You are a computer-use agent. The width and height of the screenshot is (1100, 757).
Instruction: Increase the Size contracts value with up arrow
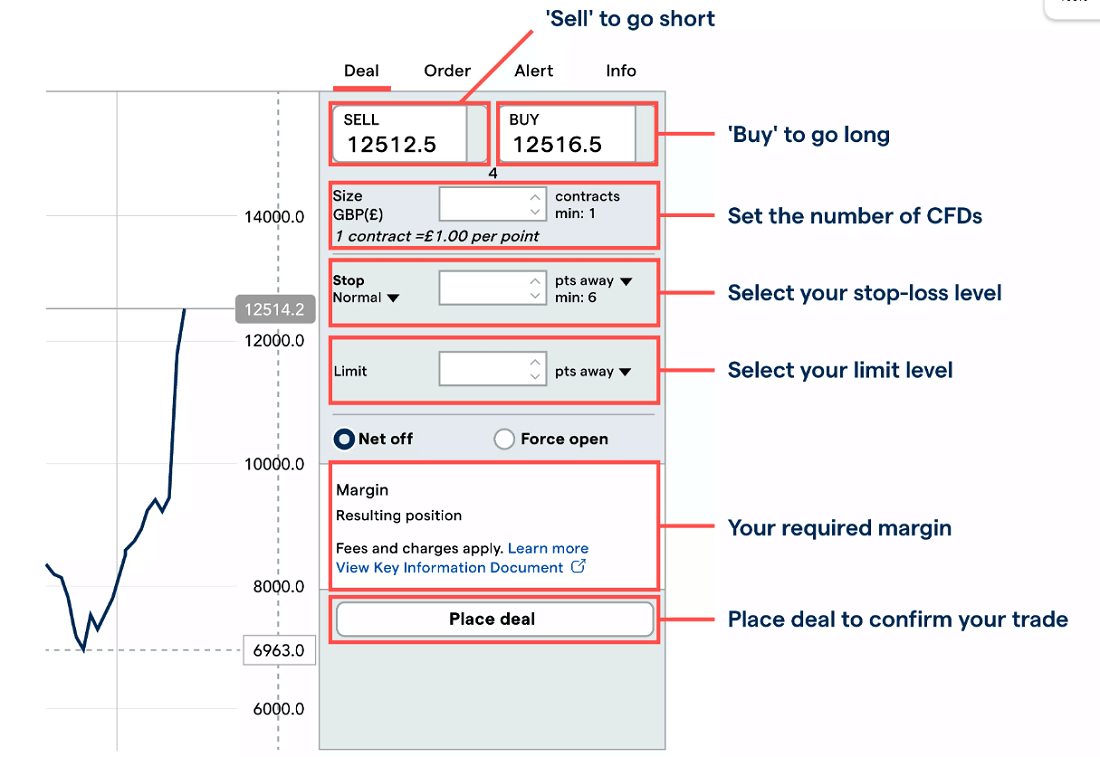pyautogui.click(x=535, y=197)
